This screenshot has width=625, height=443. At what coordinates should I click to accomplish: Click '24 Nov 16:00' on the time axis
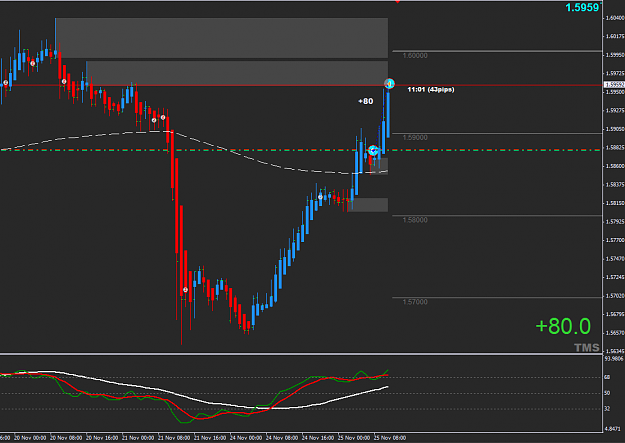pos(318,438)
